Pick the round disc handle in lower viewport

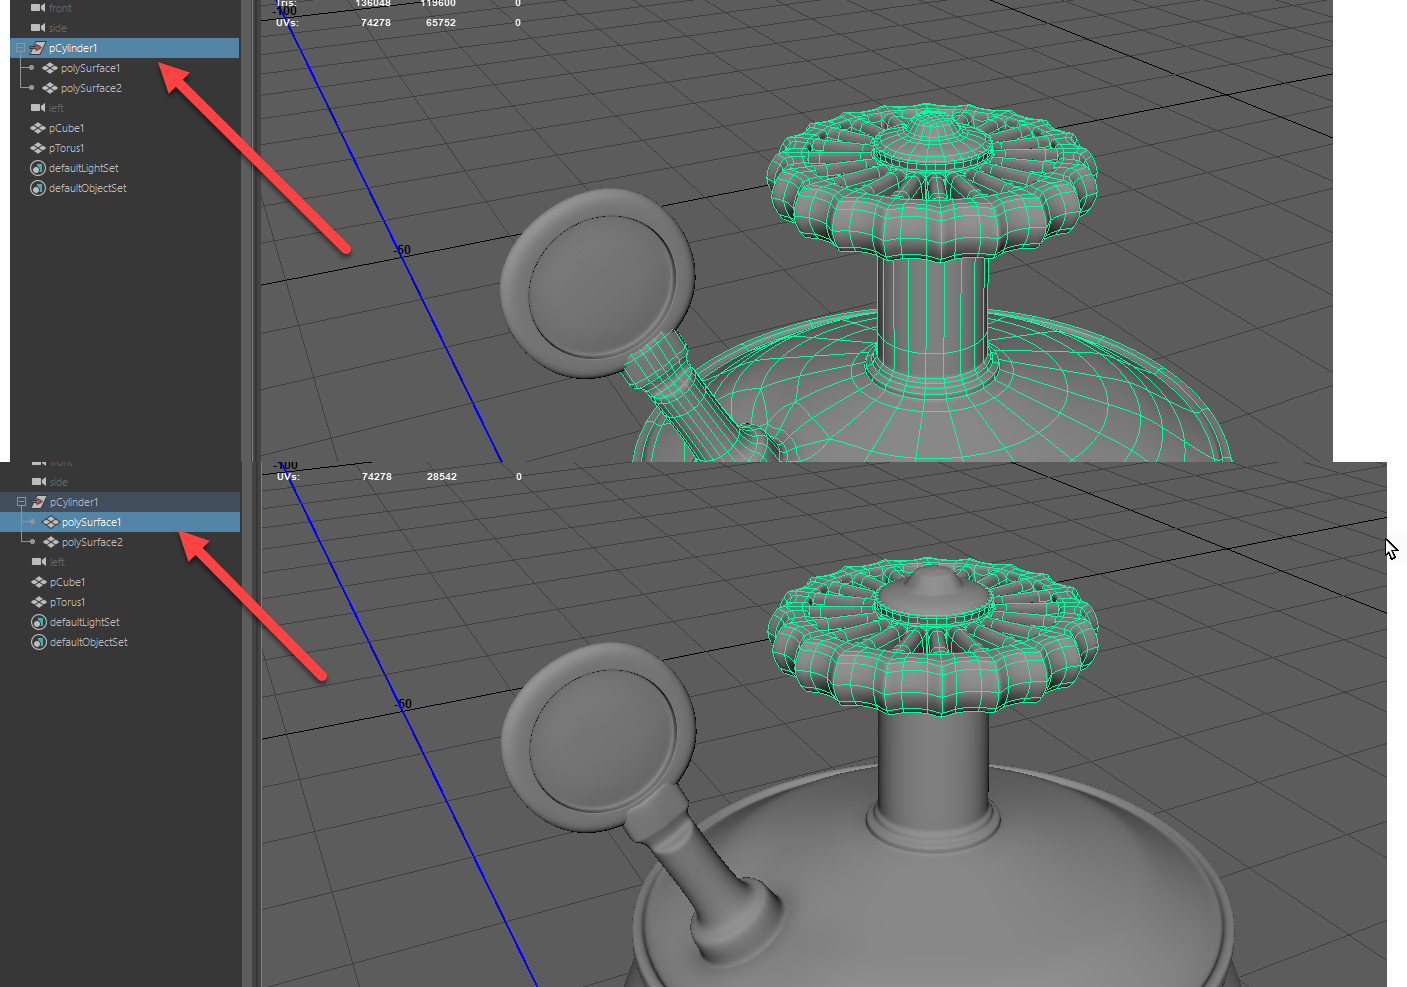(x=597, y=737)
